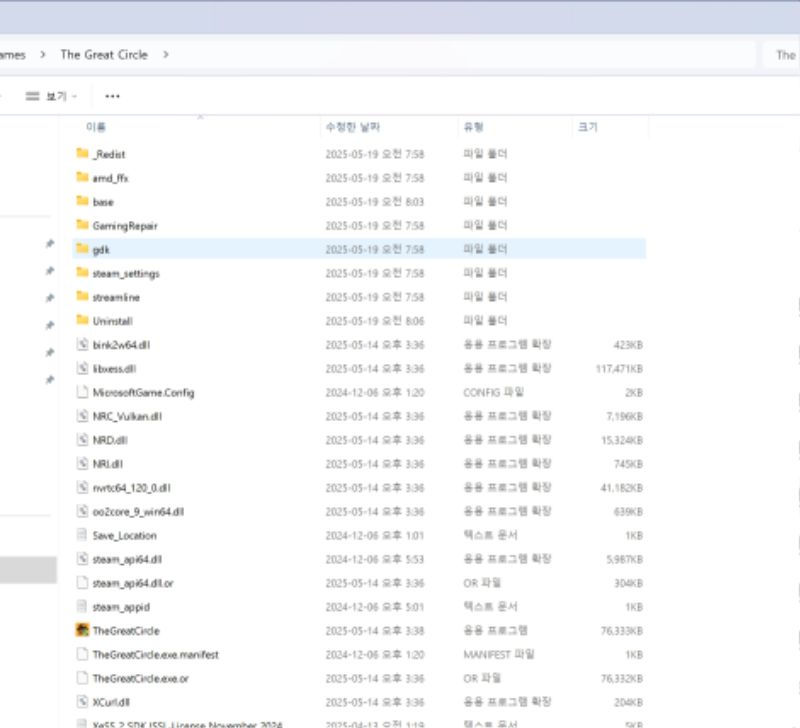The image size is (800, 728).
Task: Click the 117,471KB size value
Action: coord(619,369)
